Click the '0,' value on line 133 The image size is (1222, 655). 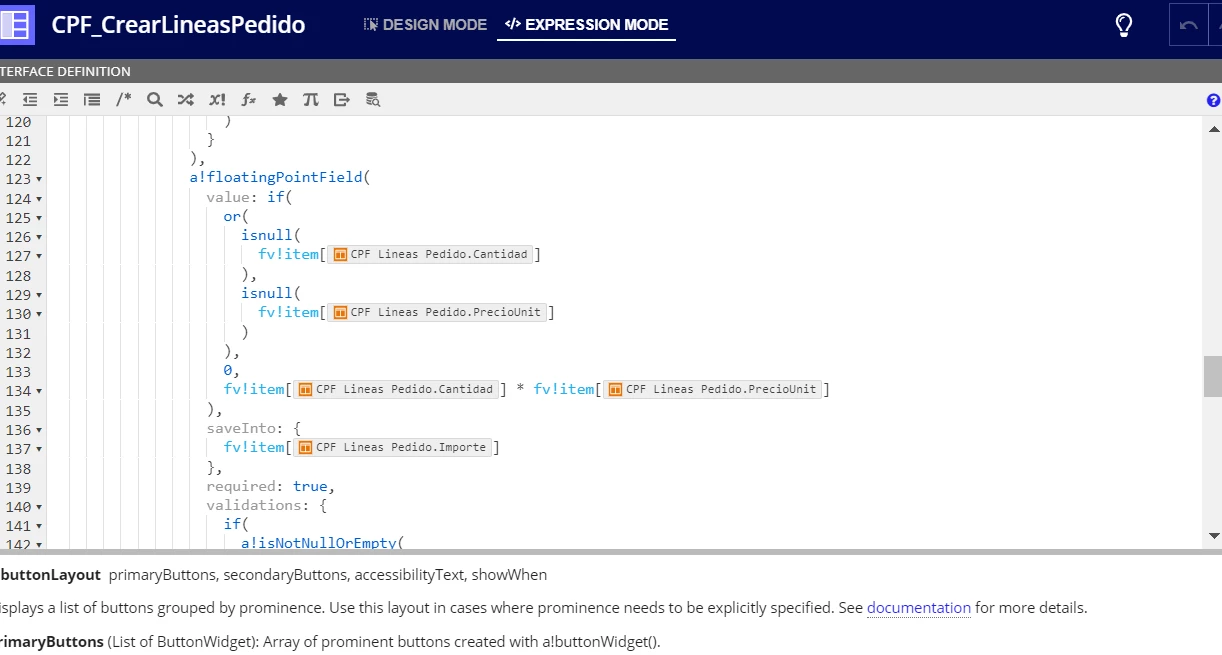(232, 370)
